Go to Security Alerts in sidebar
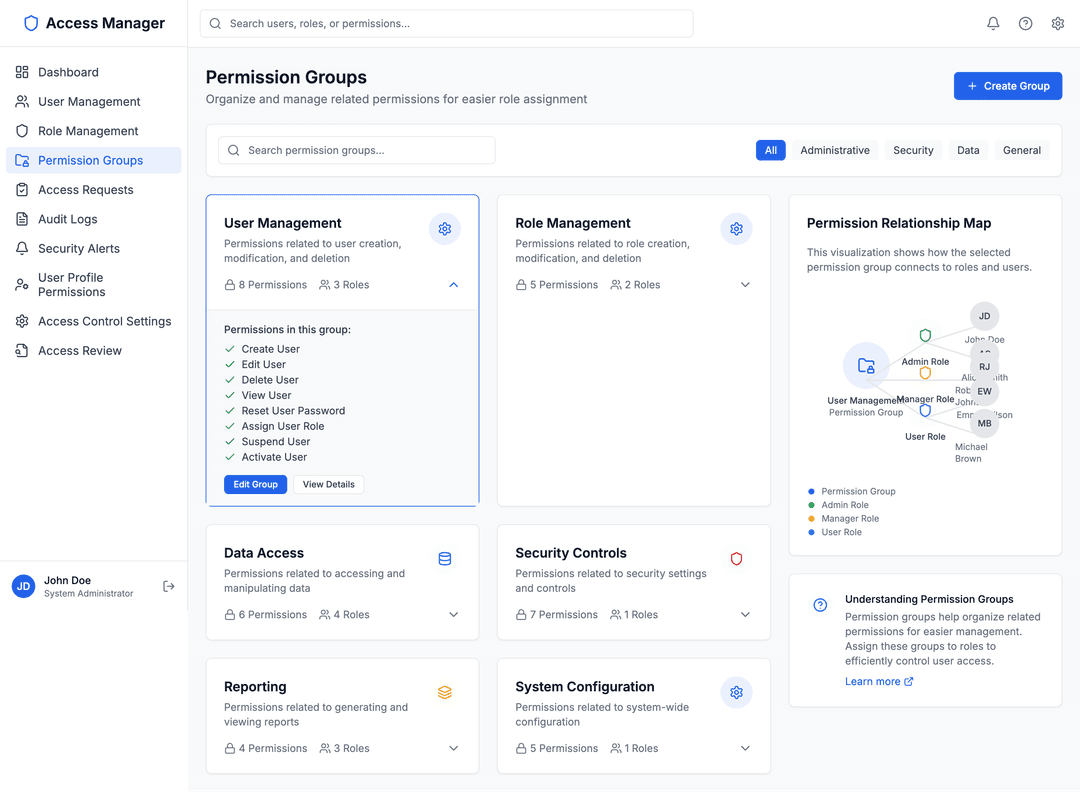Viewport: 1080px width, 792px height. (78, 248)
